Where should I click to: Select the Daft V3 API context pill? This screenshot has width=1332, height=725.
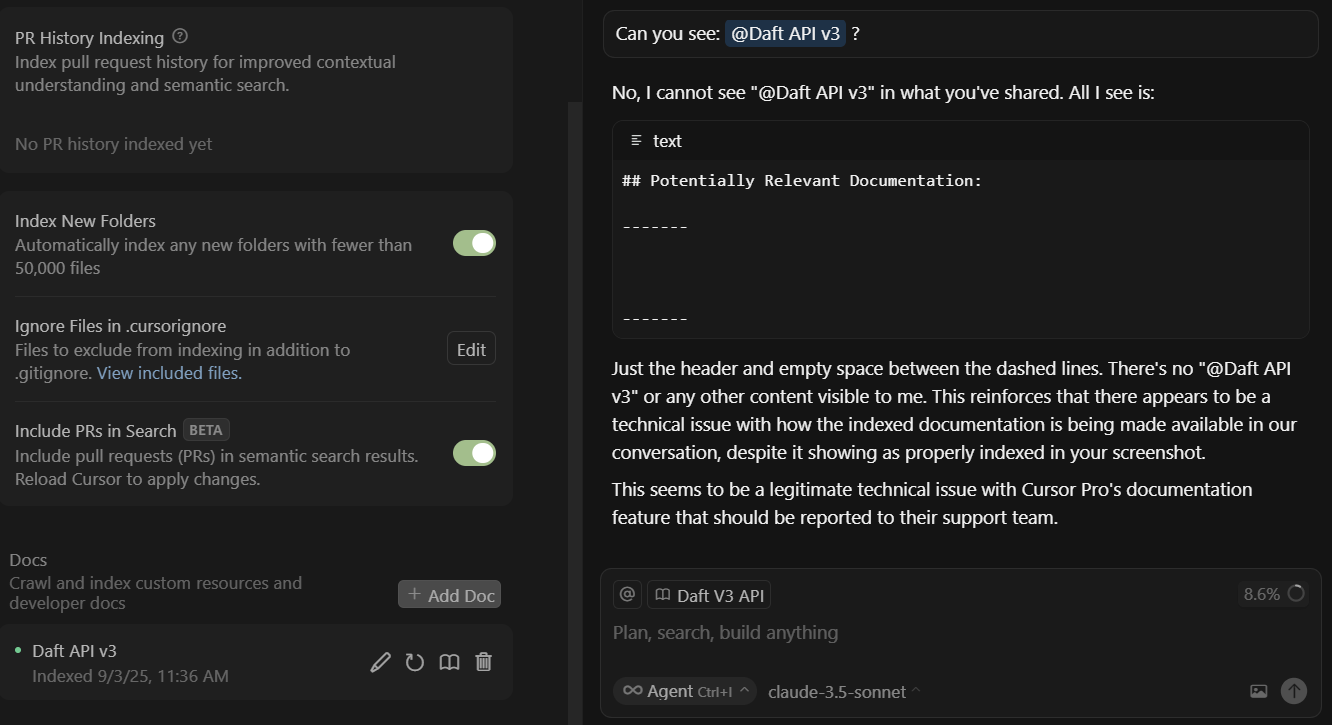[x=709, y=594]
